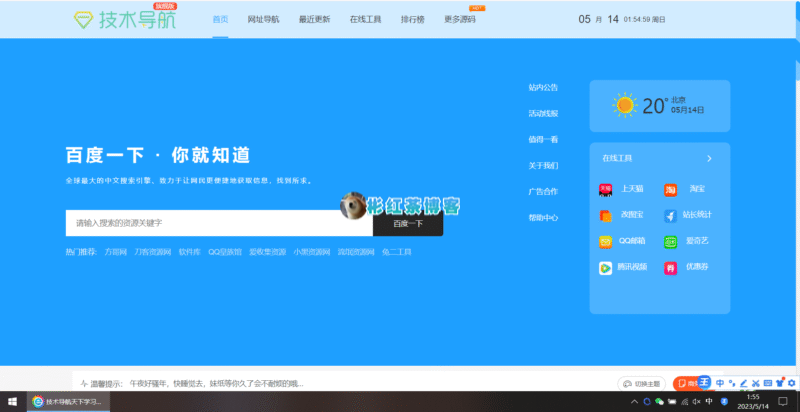This screenshot has width=800, height=412.
Task: Open the 广告合作 link
Action: [x=543, y=192]
